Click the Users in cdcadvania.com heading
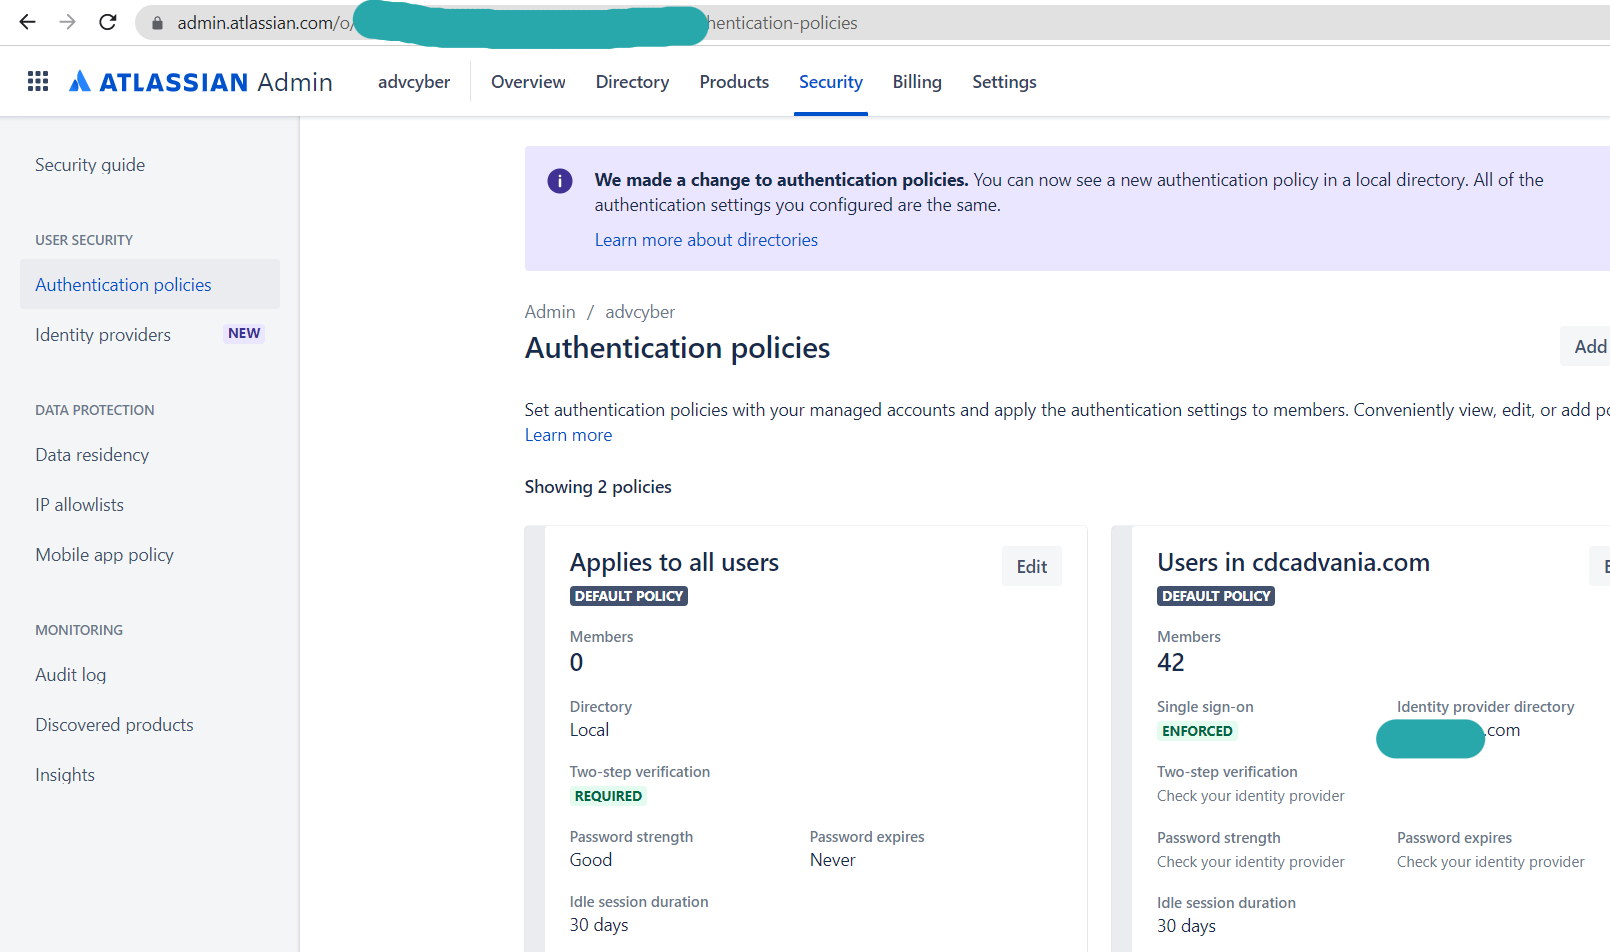 click(1293, 563)
